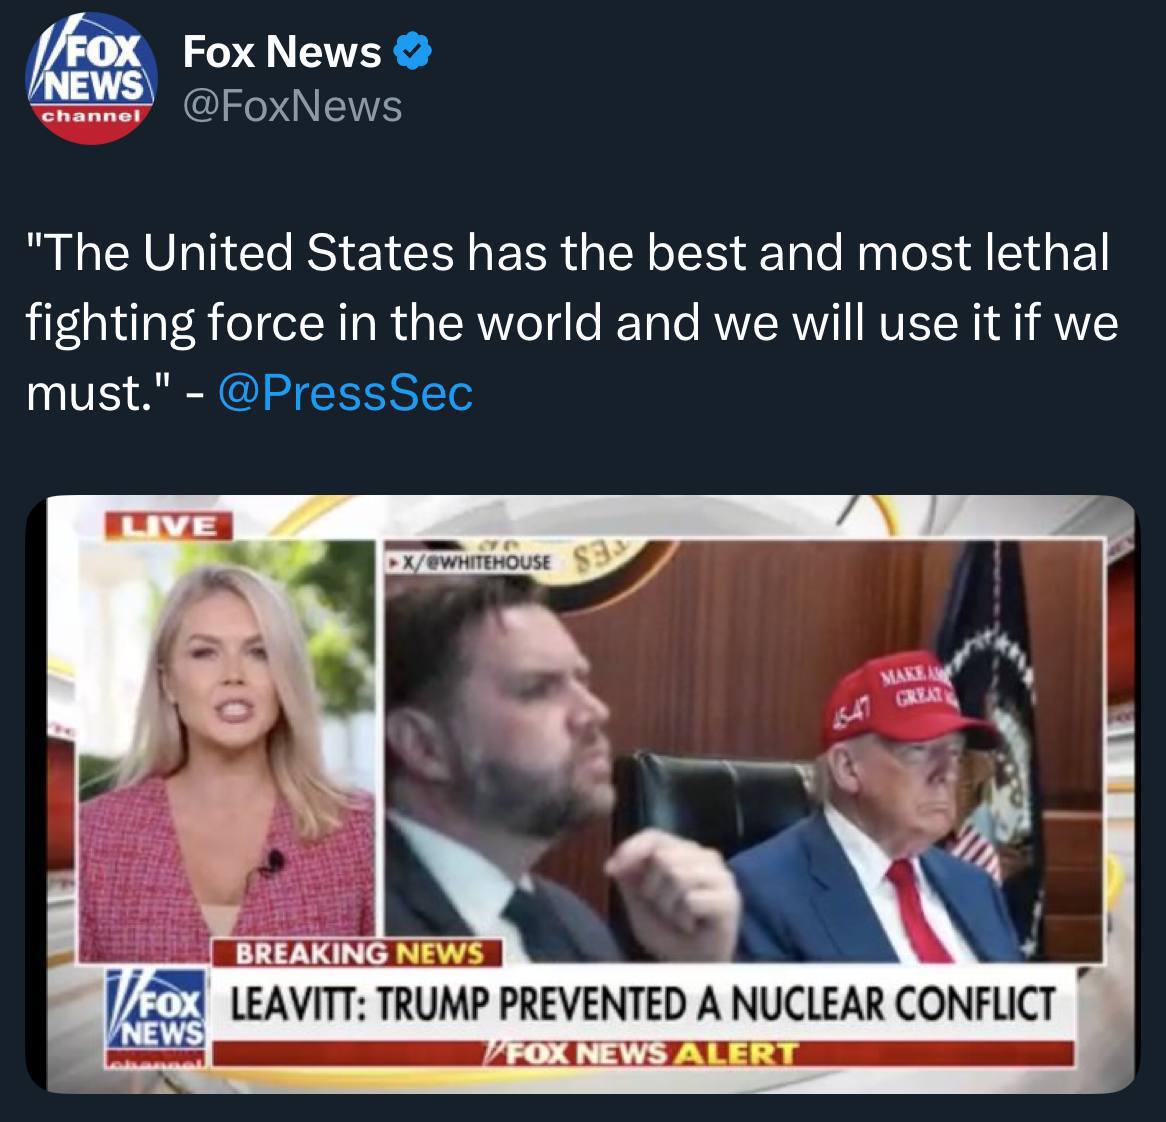Select the @FoxNews handle
The width and height of the screenshot is (1166, 1122).
coord(292,106)
